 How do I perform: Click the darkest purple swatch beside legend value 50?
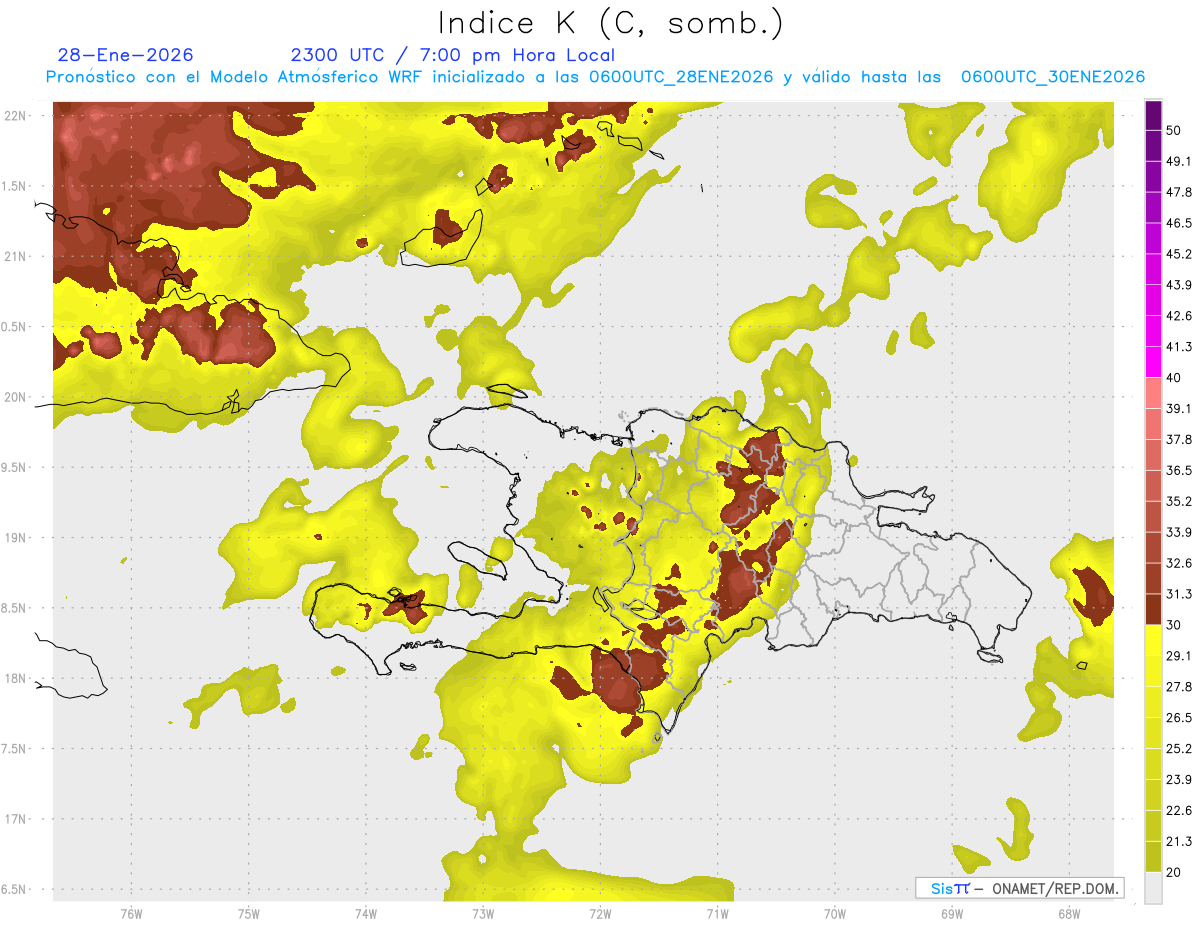(x=1153, y=116)
